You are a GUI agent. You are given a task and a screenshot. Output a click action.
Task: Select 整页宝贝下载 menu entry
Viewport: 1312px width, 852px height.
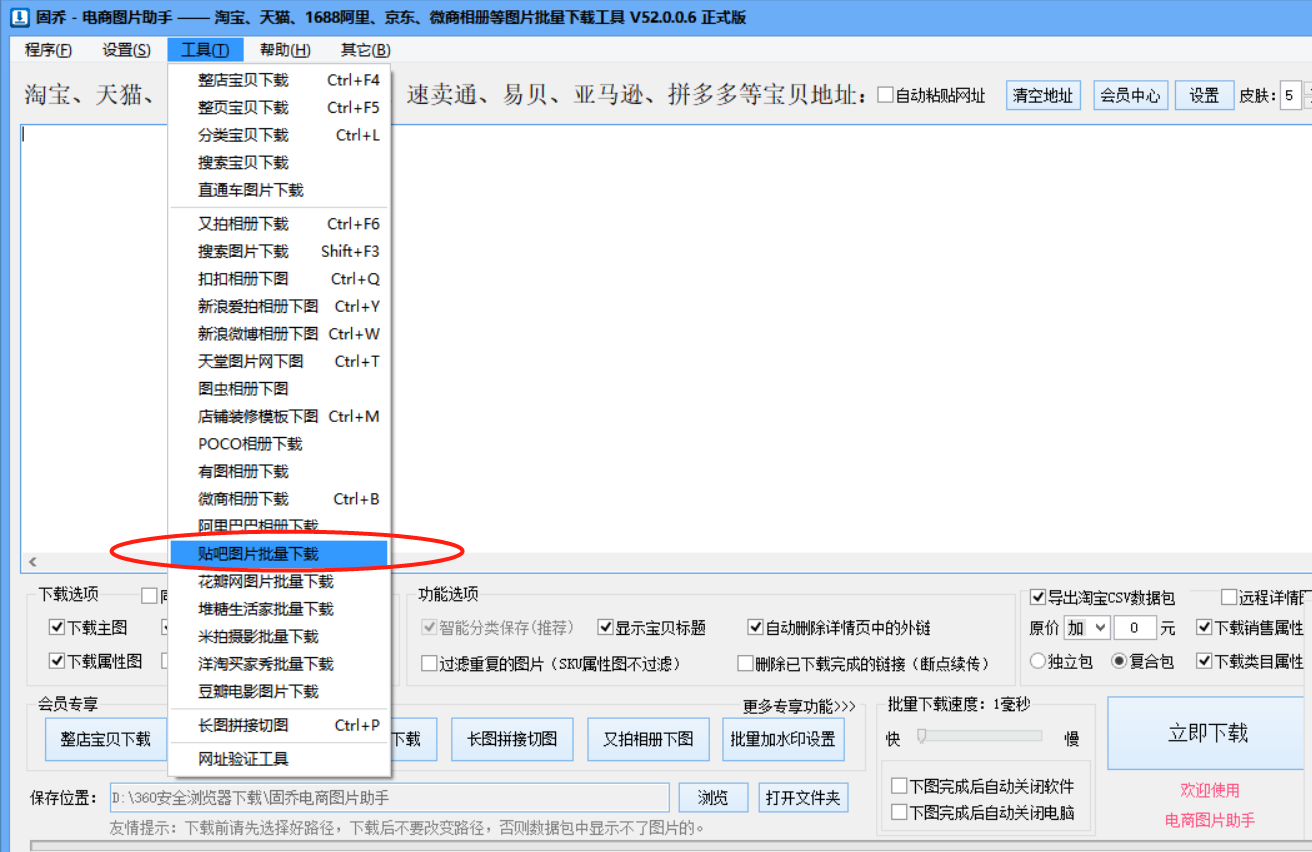(x=279, y=107)
